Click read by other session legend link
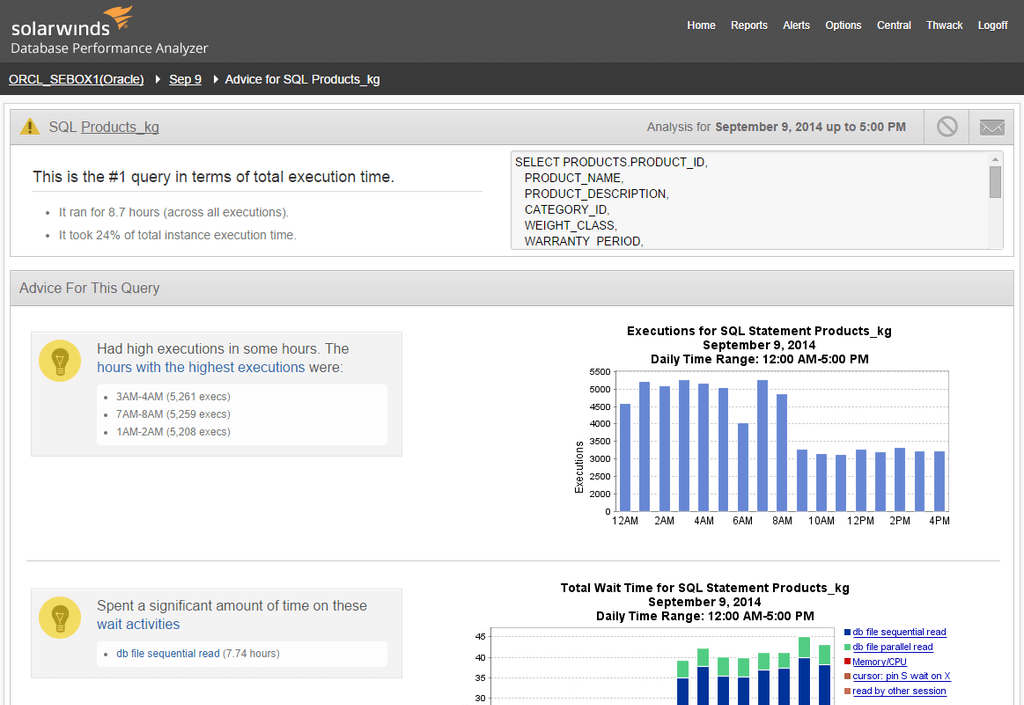1024x705 pixels. (x=899, y=691)
